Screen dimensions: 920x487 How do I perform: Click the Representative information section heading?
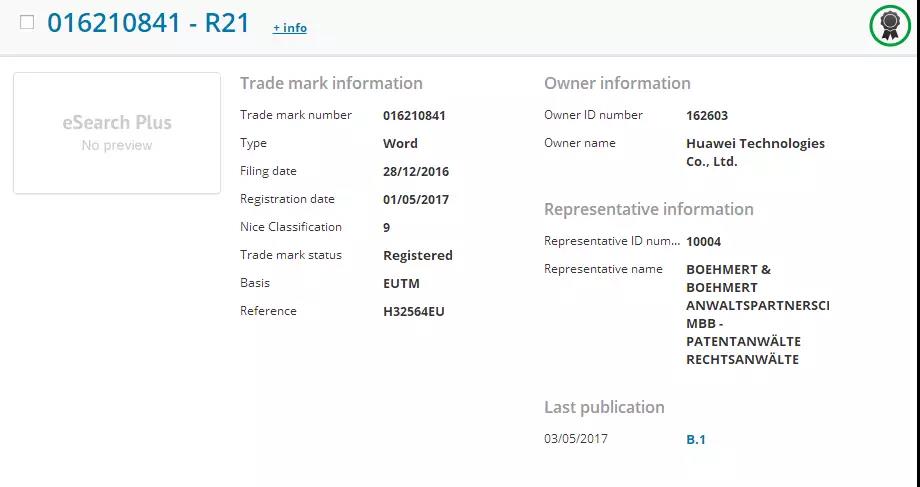click(x=649, y=209)
